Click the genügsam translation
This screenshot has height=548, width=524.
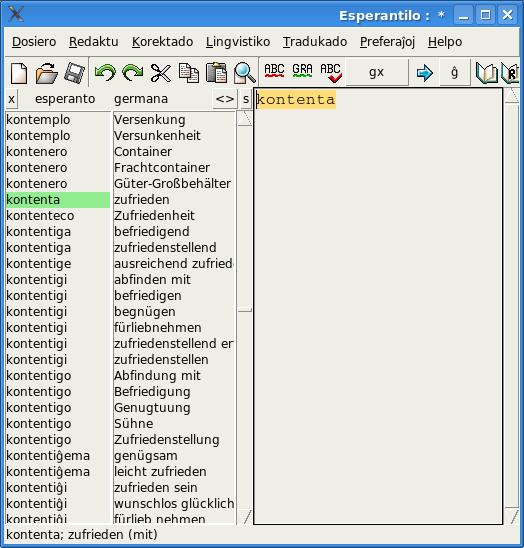(146, 456)
